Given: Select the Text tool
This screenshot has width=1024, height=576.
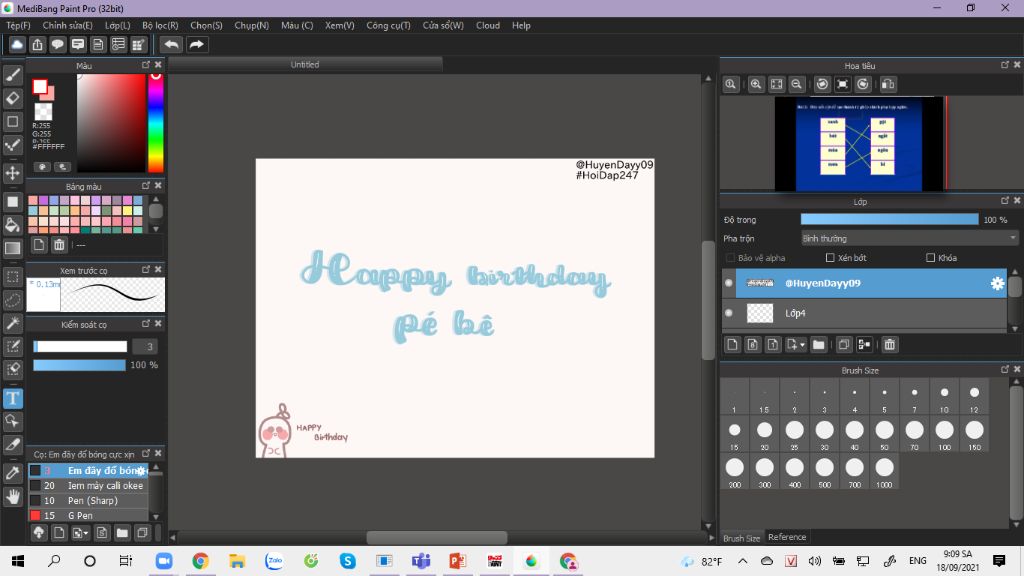Looking at the screenshot, I should (12, 398).
